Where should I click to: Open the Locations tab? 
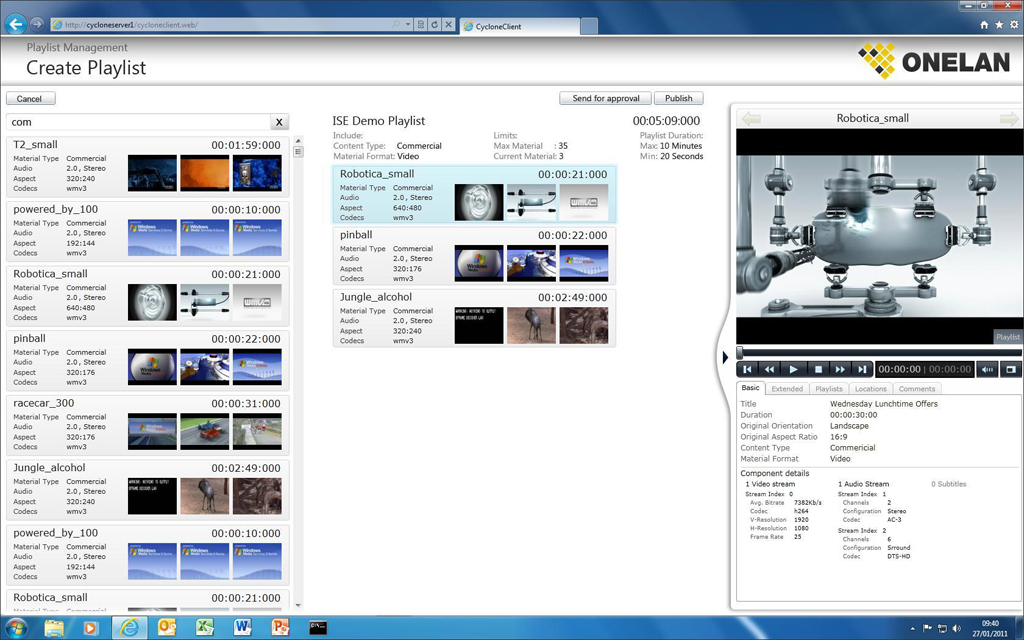870,389
